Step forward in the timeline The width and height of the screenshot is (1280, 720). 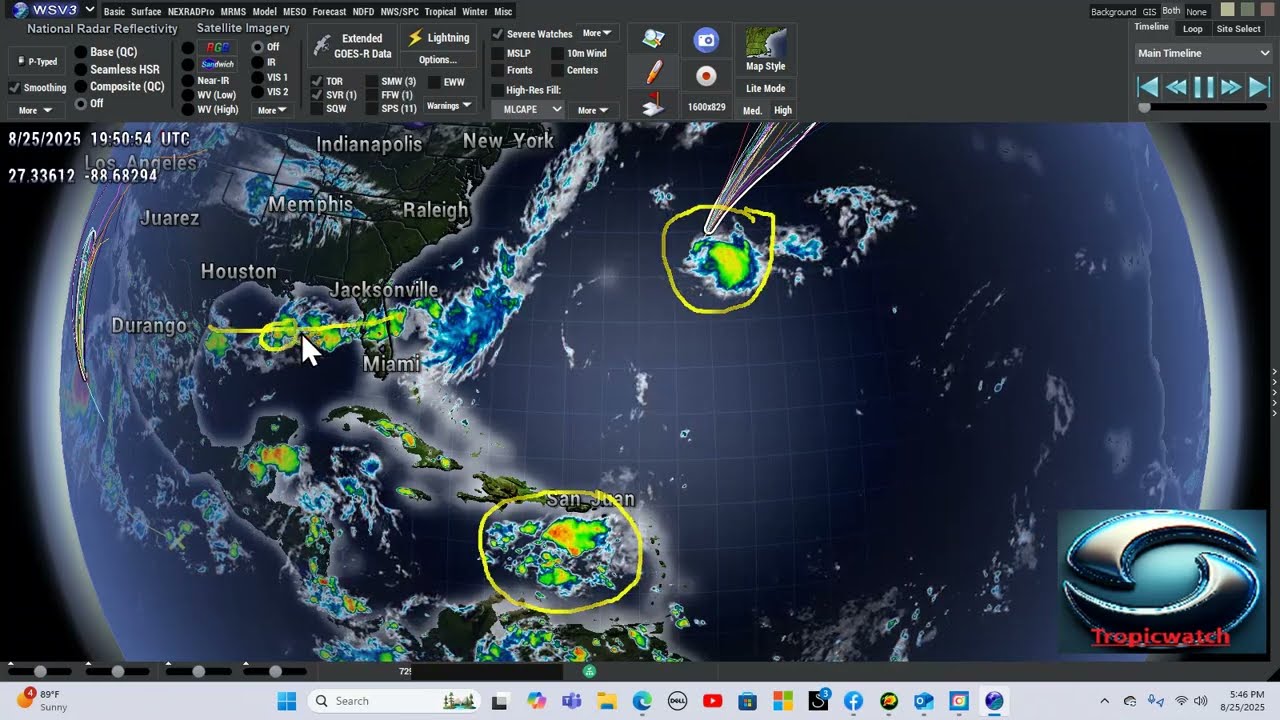click(1231, 87)
